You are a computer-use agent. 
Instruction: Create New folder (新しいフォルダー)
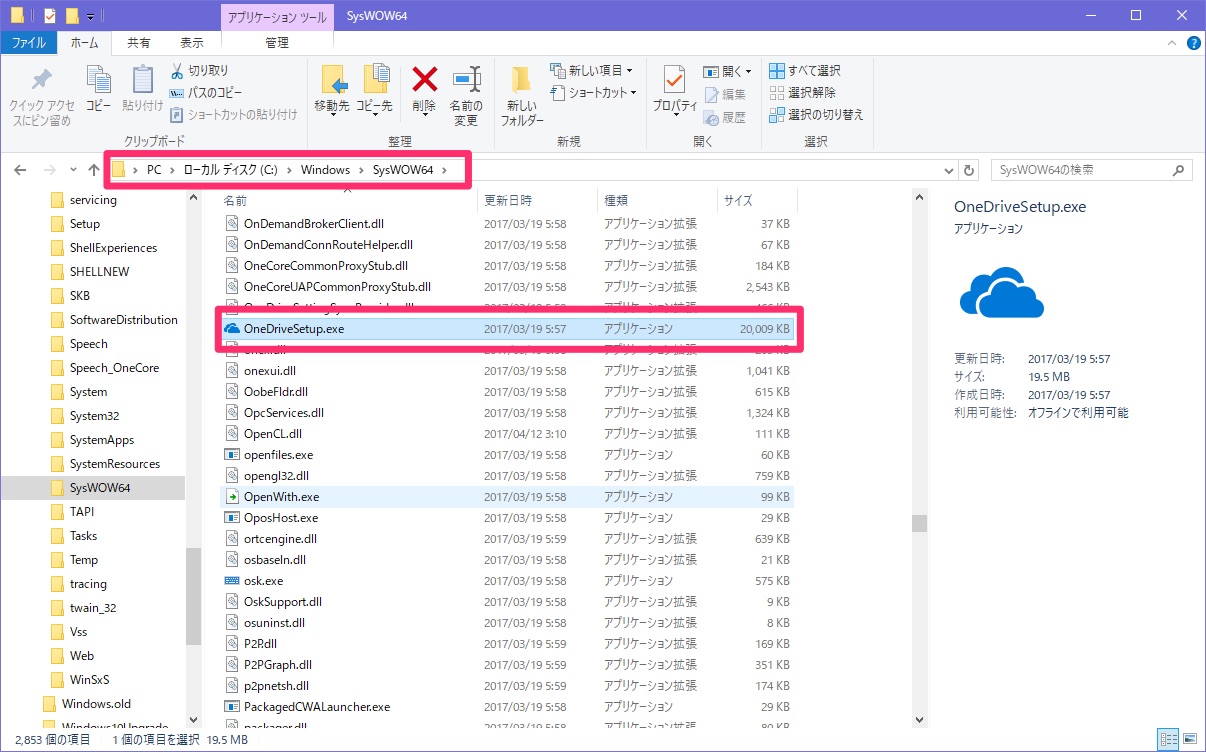[522, 96]
